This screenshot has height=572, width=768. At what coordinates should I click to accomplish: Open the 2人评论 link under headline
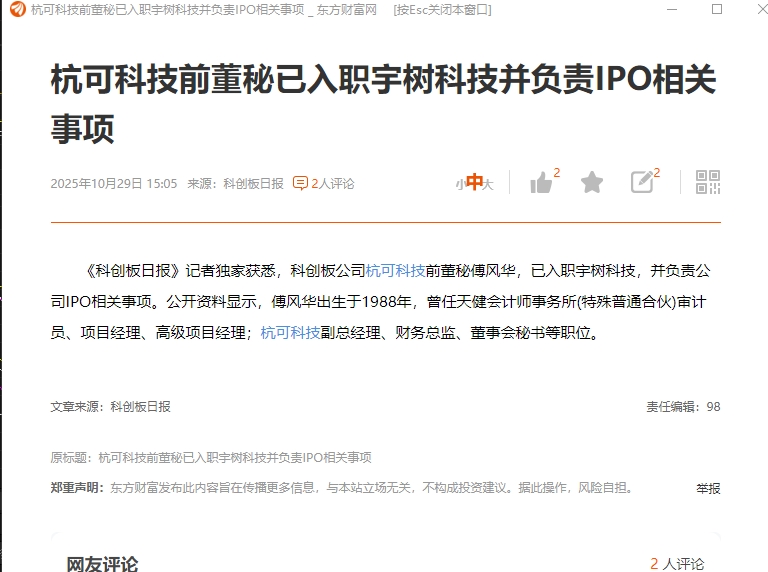click(x=333, y=184)
